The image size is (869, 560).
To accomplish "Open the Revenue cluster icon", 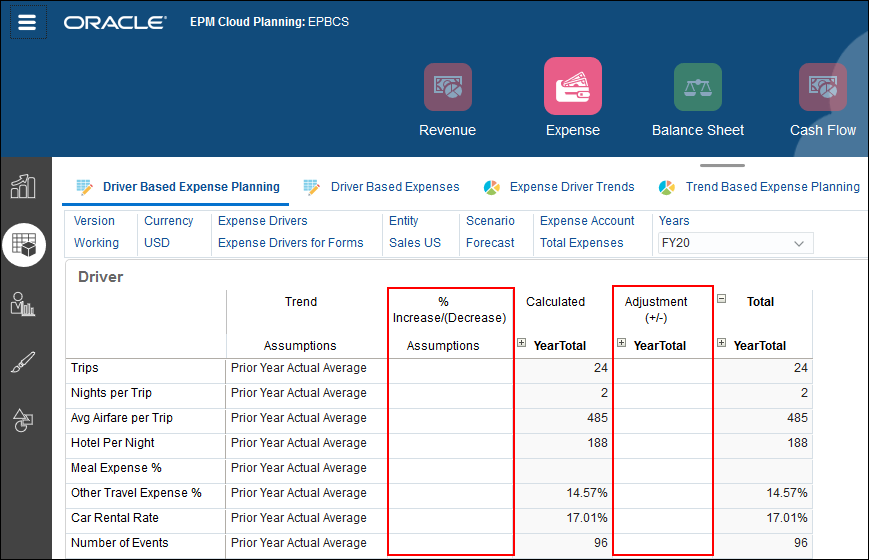I will pyautogui.click(x=448, y=87).
